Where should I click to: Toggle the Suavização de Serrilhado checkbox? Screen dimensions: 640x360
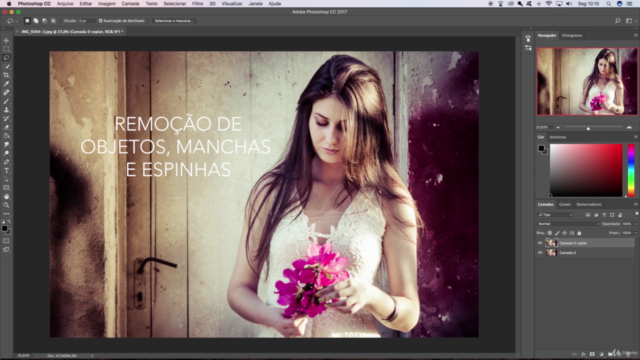100,21
